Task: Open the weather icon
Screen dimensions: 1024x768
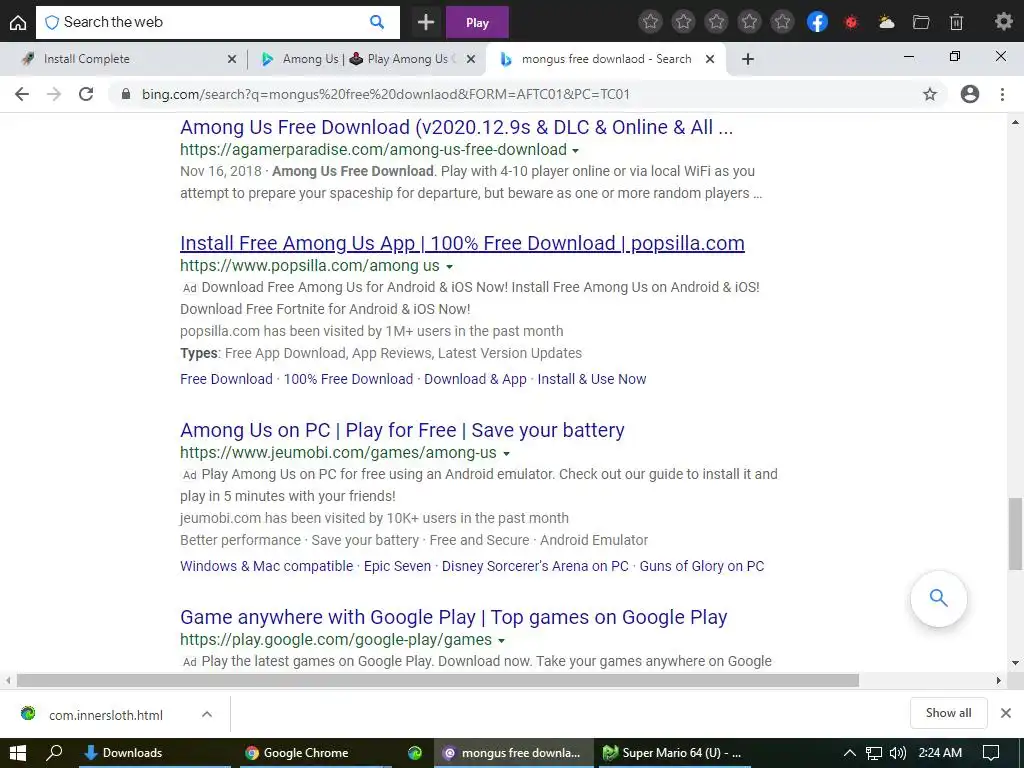Action: point(886,23)
